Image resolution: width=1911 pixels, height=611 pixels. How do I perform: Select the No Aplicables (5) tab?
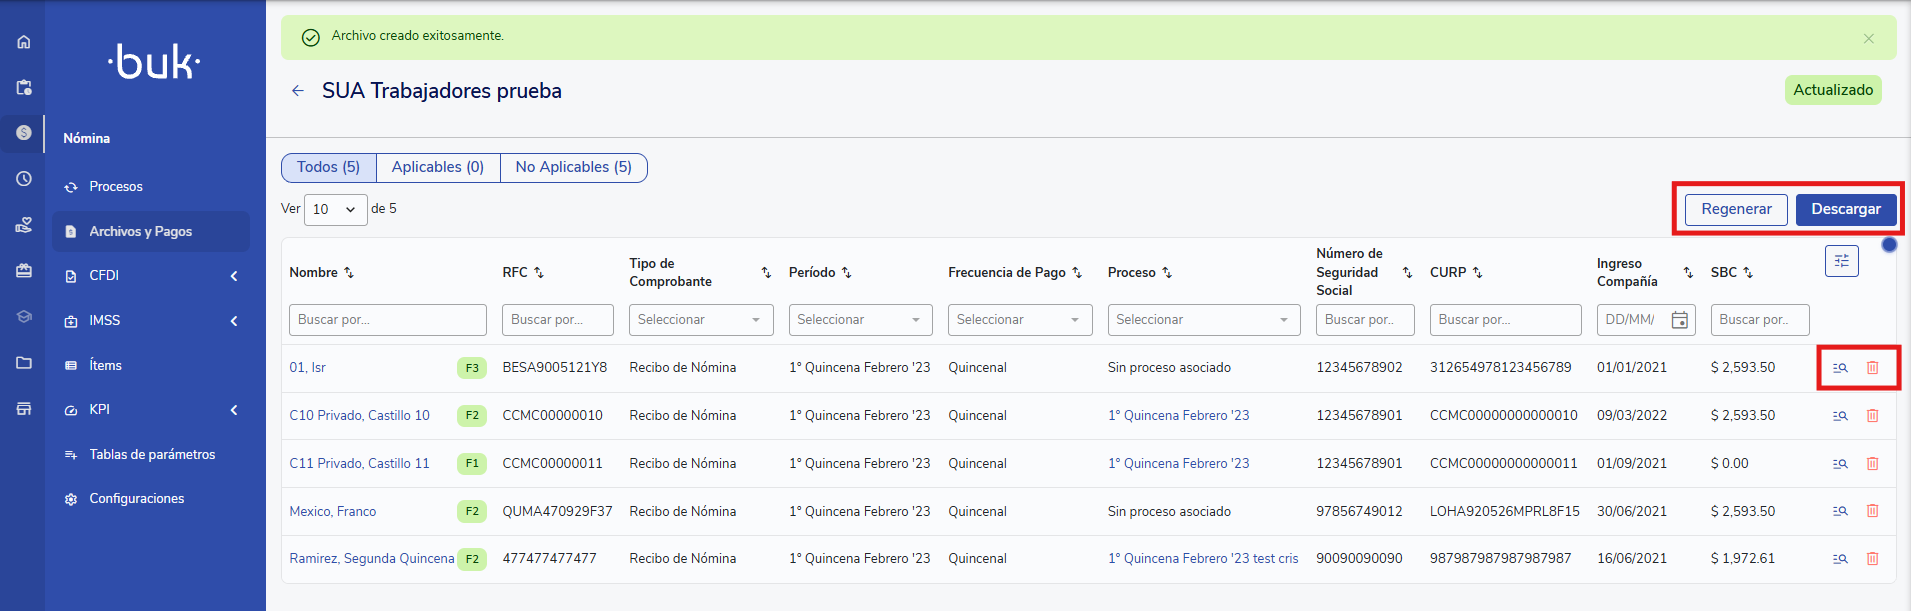(x=573, y=167)
